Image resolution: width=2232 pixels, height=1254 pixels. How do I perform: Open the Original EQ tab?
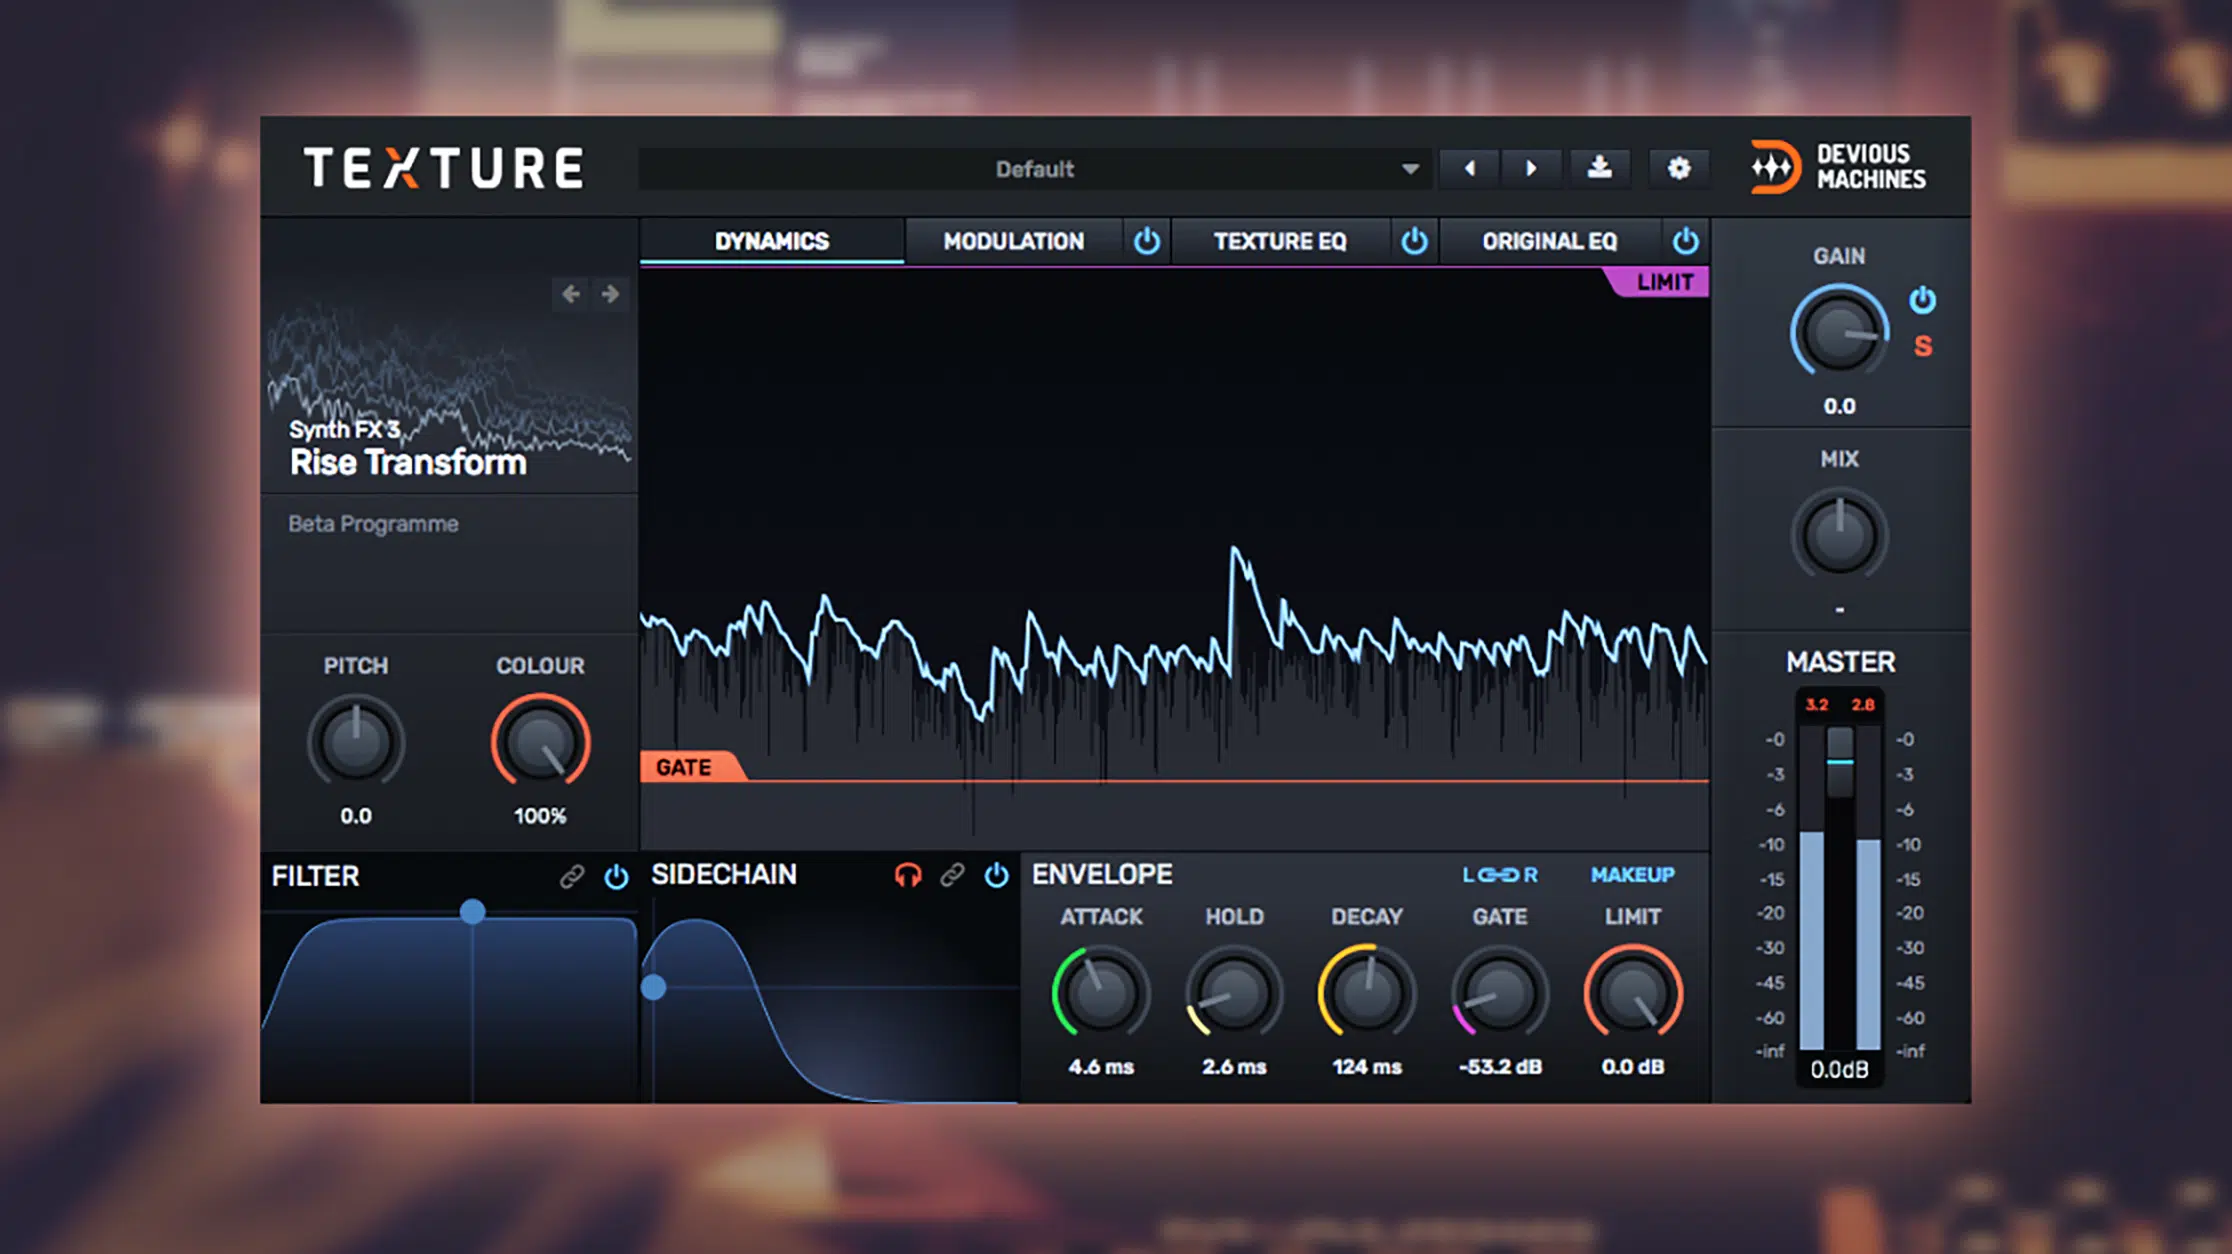pos(1549,241)
